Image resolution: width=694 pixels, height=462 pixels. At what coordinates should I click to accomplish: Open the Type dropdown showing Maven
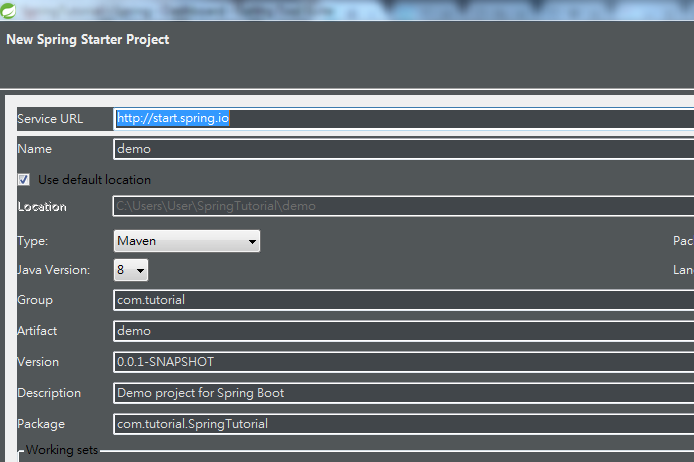pos(186,241)
